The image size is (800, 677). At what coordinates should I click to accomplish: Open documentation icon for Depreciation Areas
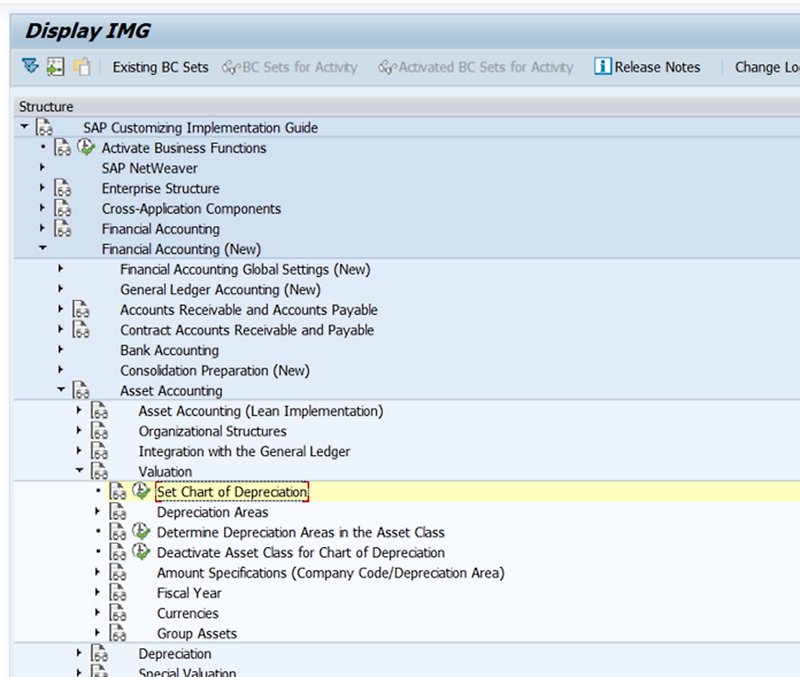pos(118,512)
